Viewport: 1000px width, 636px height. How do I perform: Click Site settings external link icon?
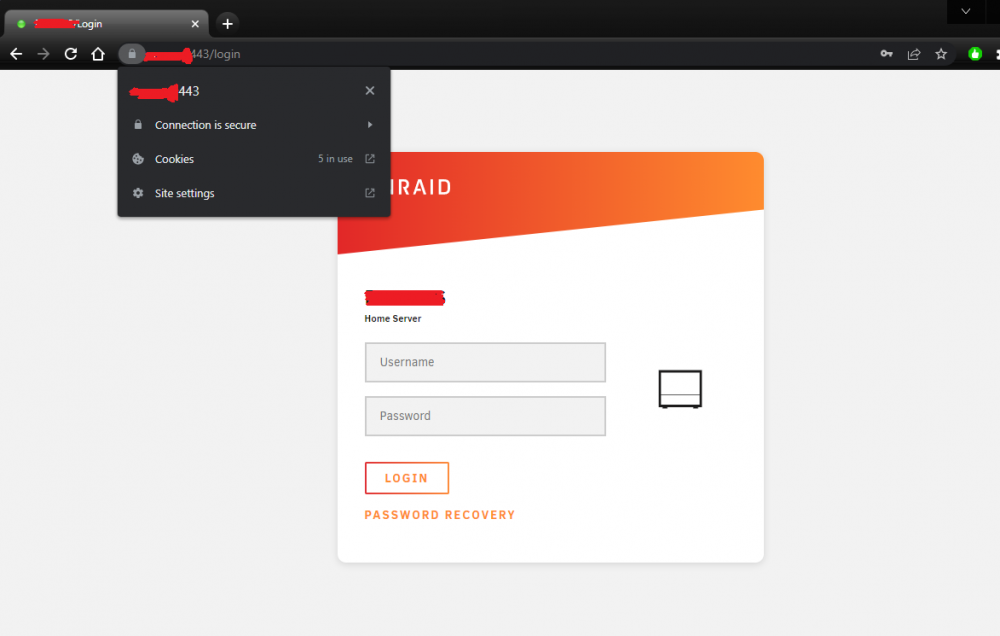click(370, 193)
